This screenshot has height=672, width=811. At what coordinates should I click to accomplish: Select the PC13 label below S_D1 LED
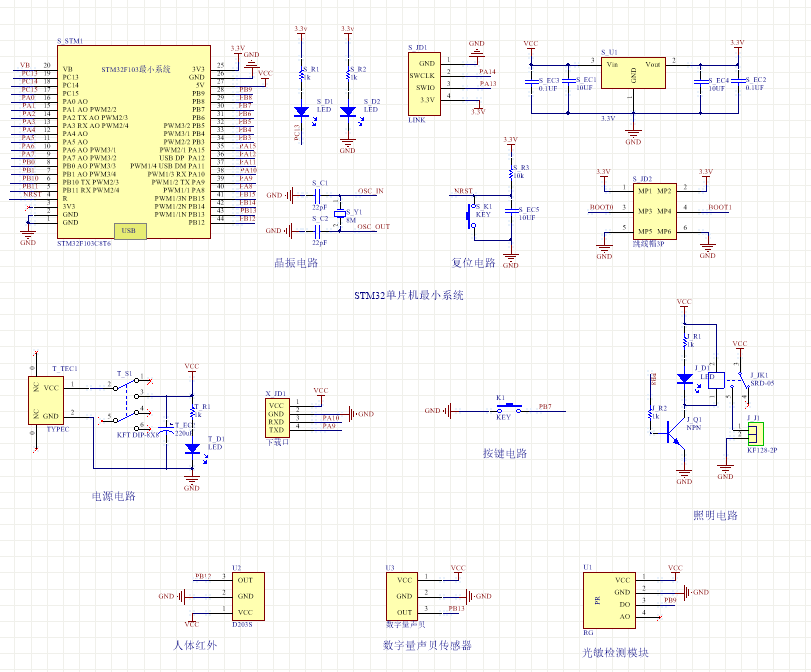[x=297, y=132]
